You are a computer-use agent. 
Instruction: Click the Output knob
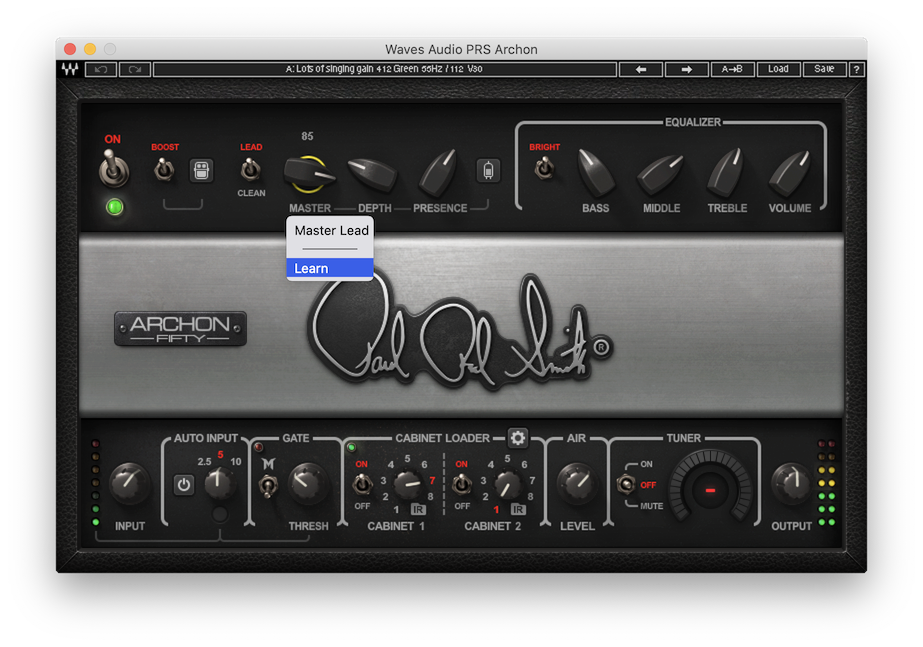791,484
